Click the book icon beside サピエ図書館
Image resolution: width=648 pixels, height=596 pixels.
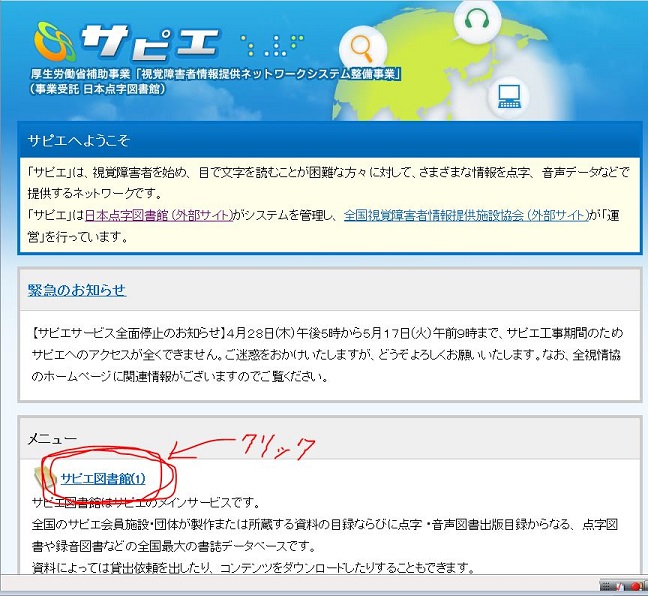coord(45,479)
